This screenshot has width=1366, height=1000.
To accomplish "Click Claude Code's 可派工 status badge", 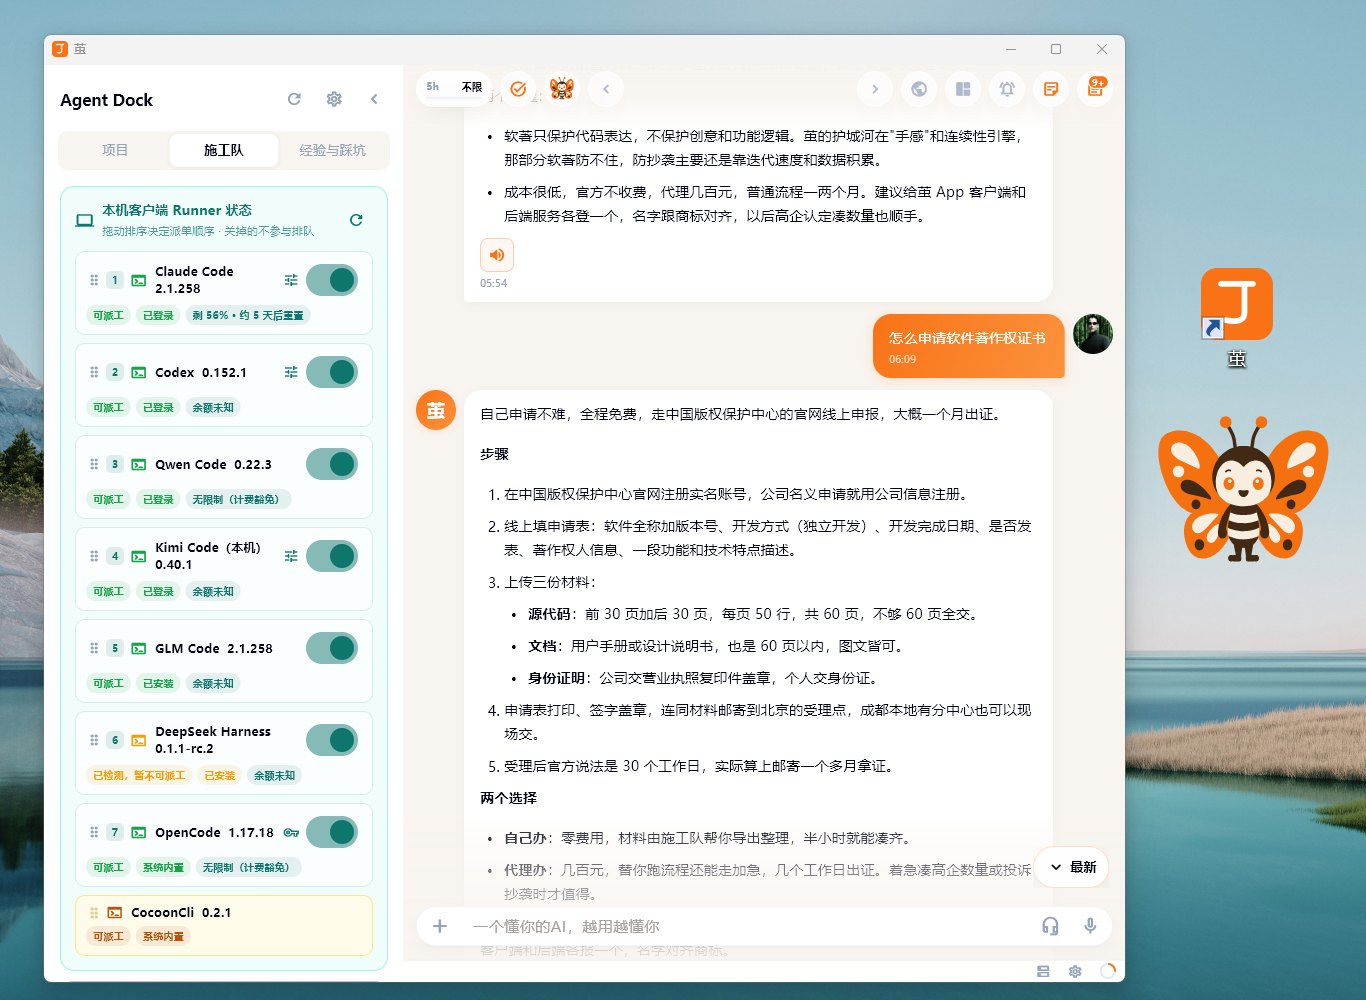I will coord(108,315).
